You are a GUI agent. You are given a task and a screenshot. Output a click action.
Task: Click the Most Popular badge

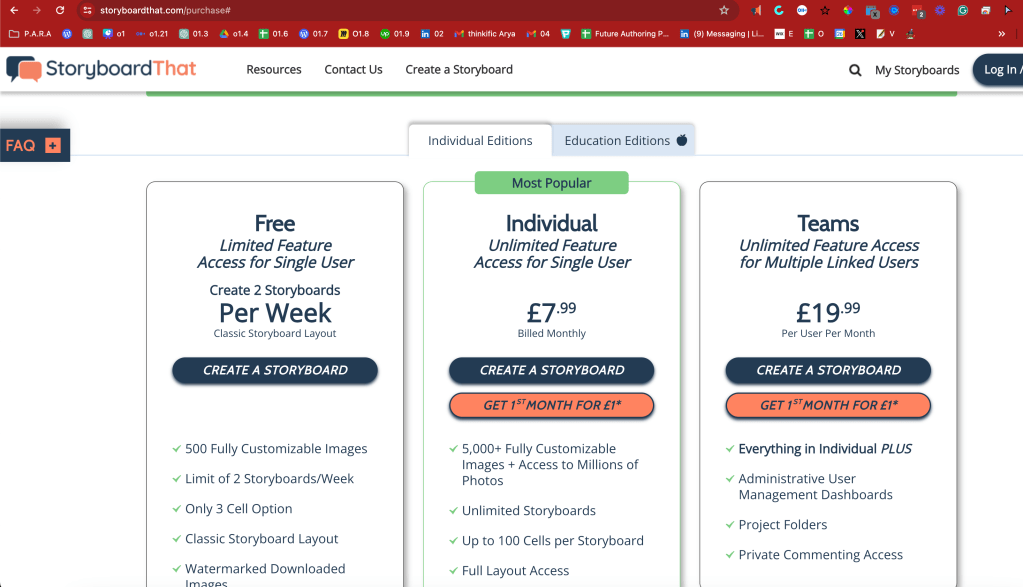pyautogui.click(x=552, y=183)
